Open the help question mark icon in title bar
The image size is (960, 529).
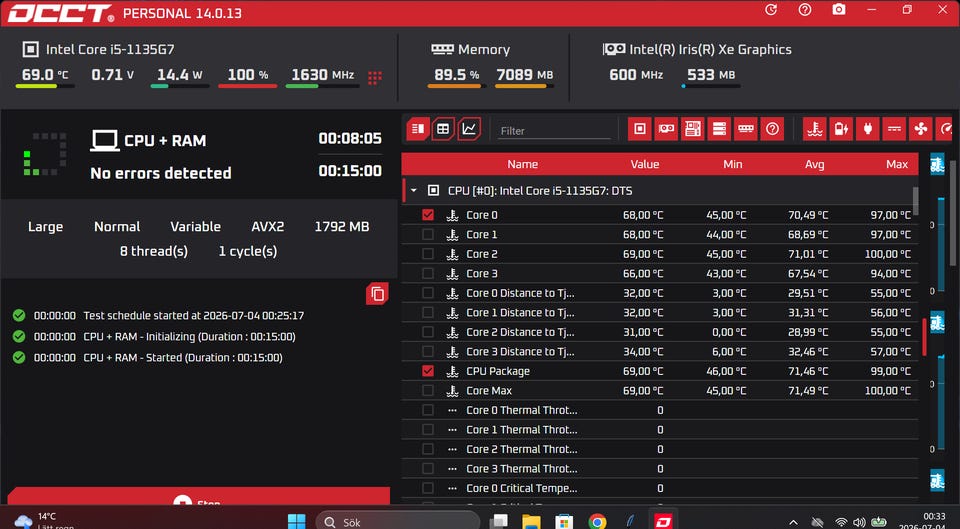coord(805,10)
